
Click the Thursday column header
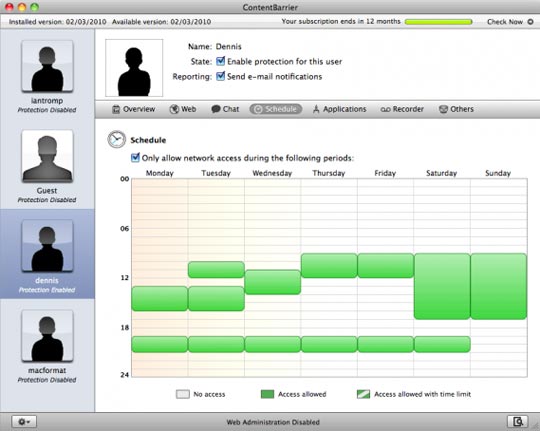point(329,173)
